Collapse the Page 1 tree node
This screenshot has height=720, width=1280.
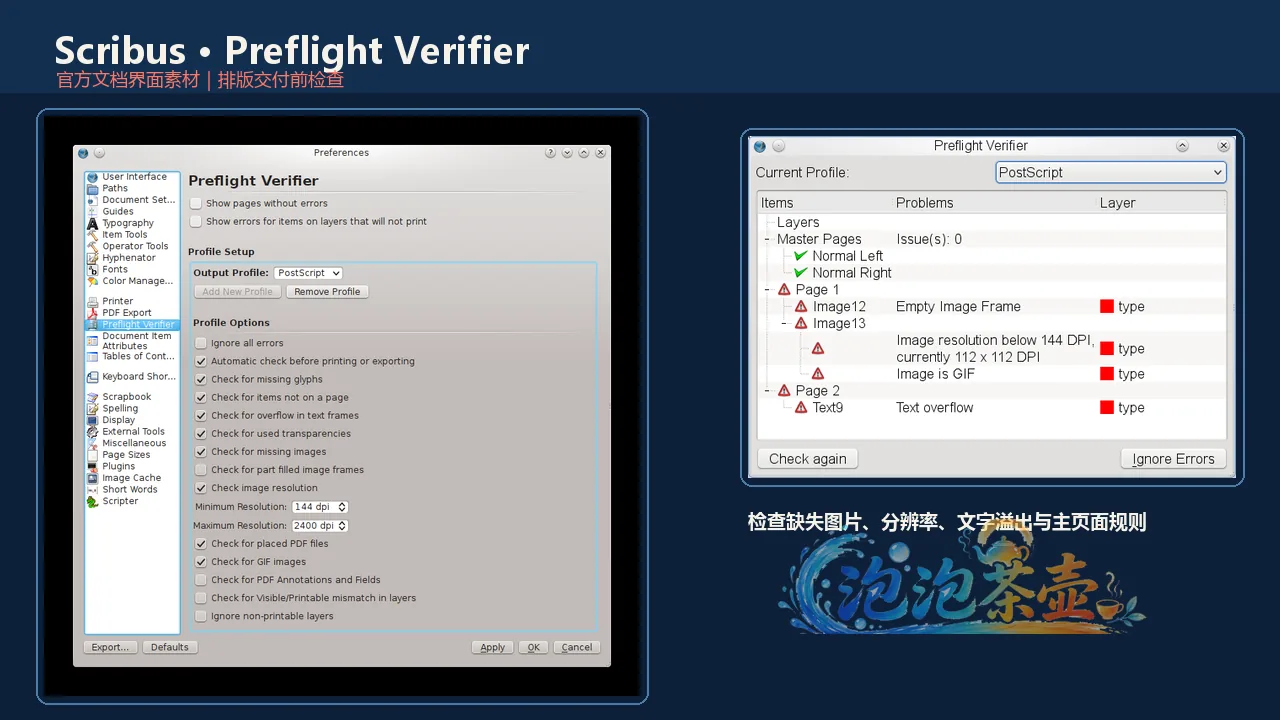pyautogui.click(x=767, y=290)
